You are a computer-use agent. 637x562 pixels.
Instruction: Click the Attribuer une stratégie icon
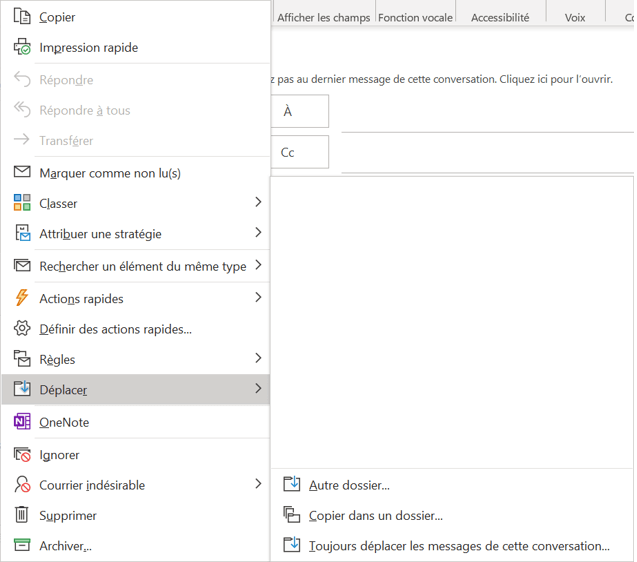[22, 233]
